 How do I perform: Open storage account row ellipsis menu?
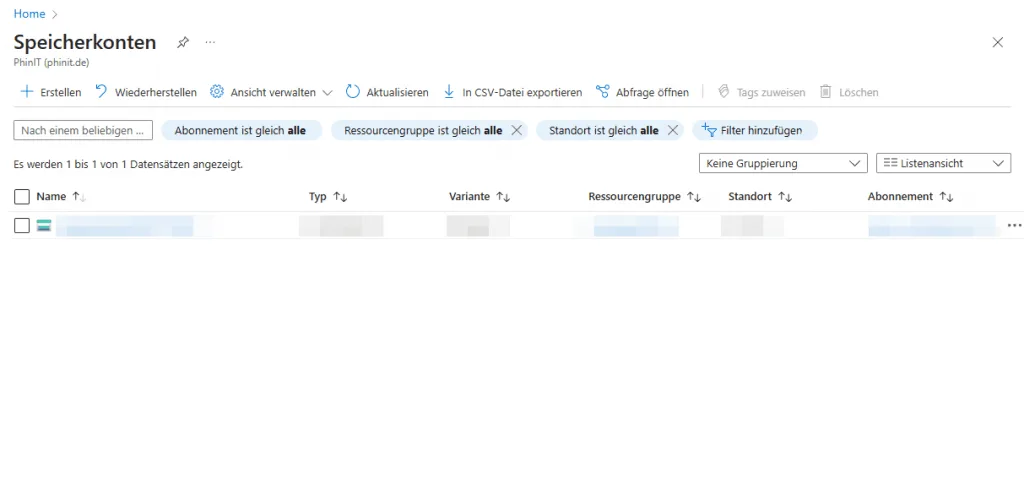point(1014,226)
